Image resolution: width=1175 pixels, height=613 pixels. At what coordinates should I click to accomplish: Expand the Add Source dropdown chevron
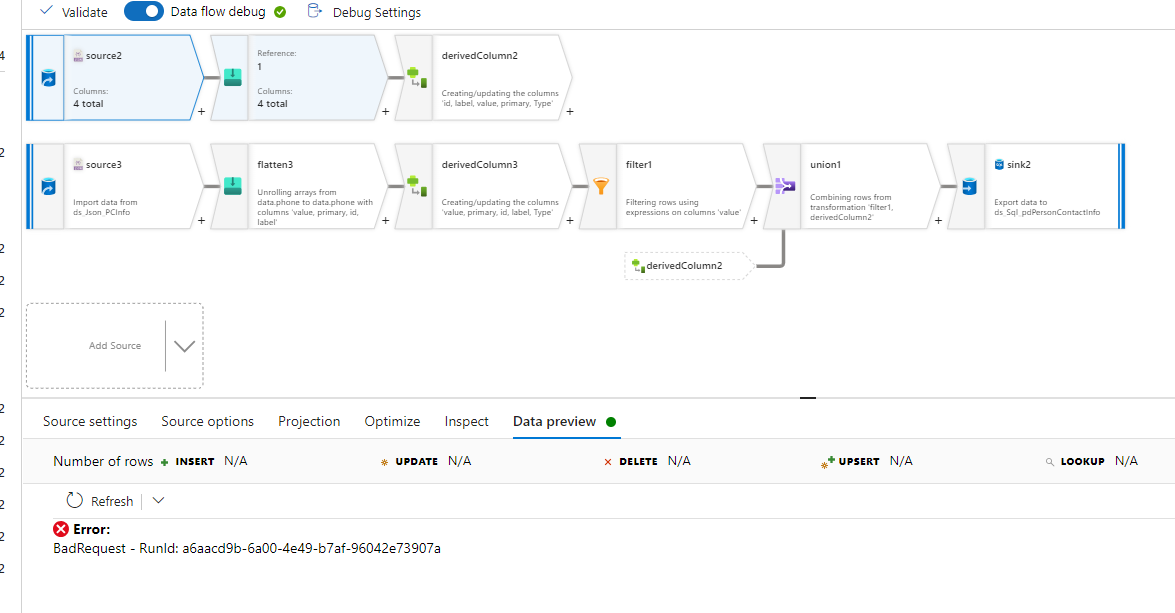(x=184, y=346)
